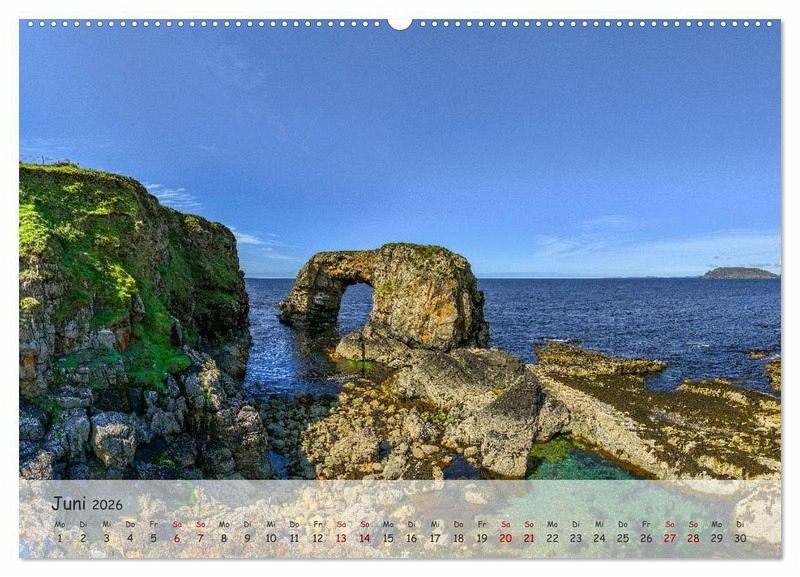This screenshot has width=800, height=577.
Task: Select day 30 in the calendar strip
Action: click(x=740, y=538)
